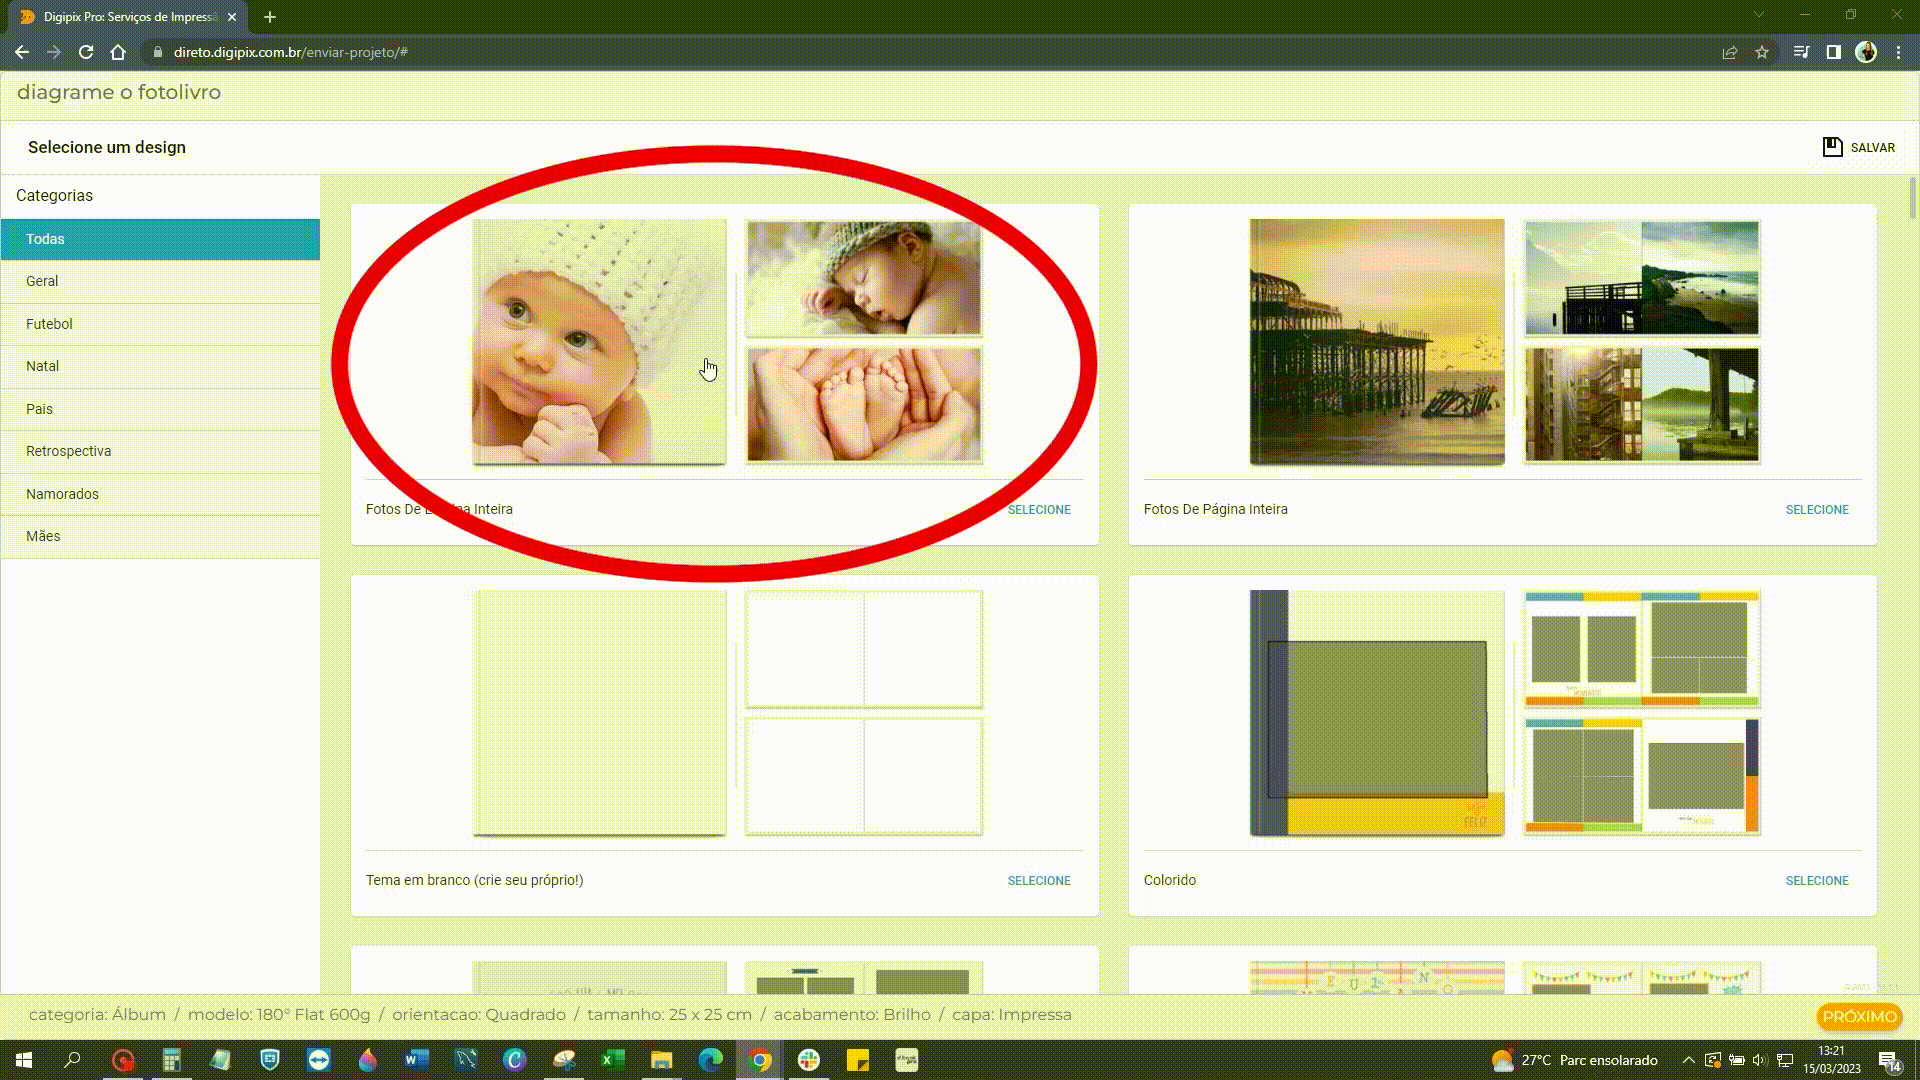Show hidden system tray icons
Viewport: 1920px width, 1080px height.
tap(1688, 1060)
